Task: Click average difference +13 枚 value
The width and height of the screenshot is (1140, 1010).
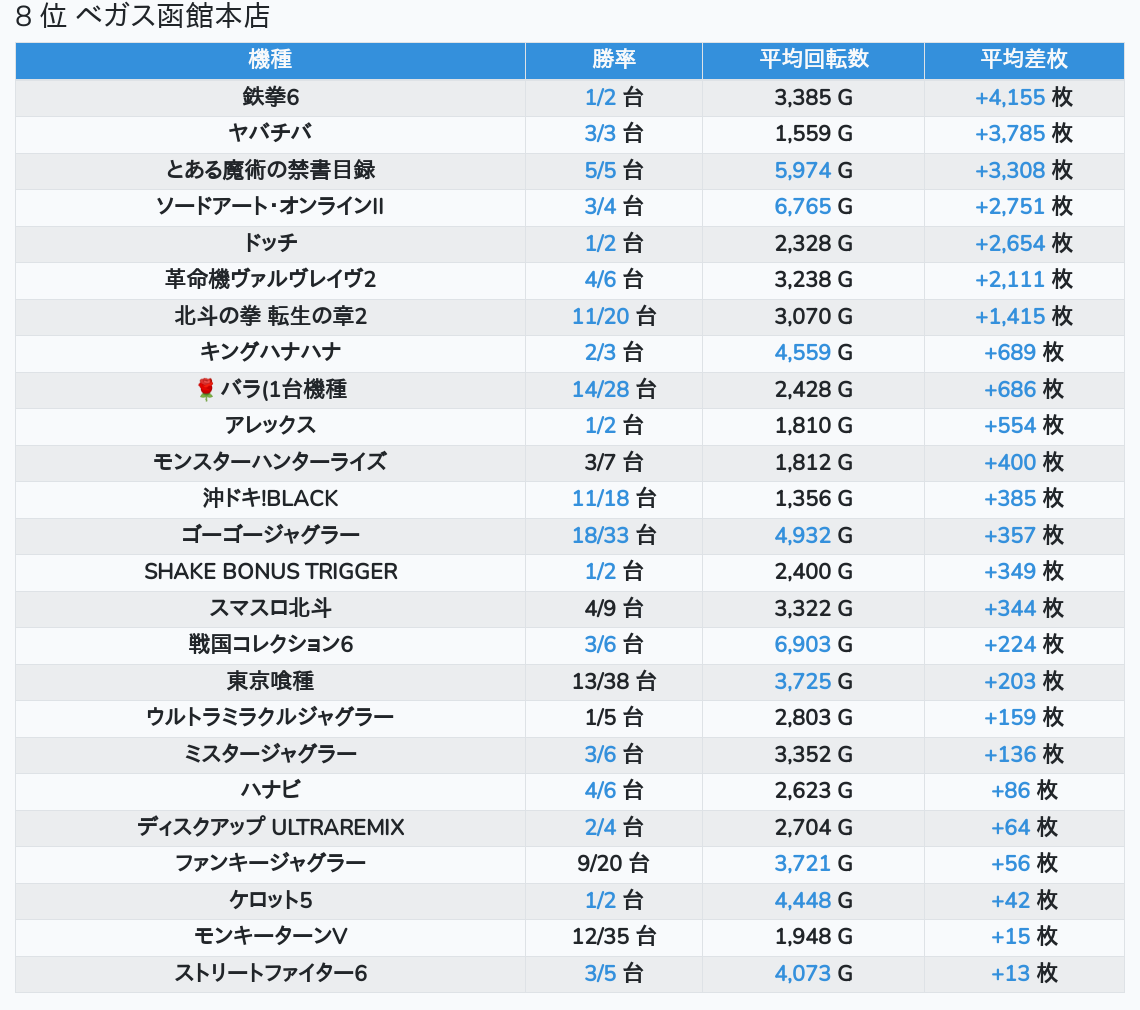Action: (1024, 974)
